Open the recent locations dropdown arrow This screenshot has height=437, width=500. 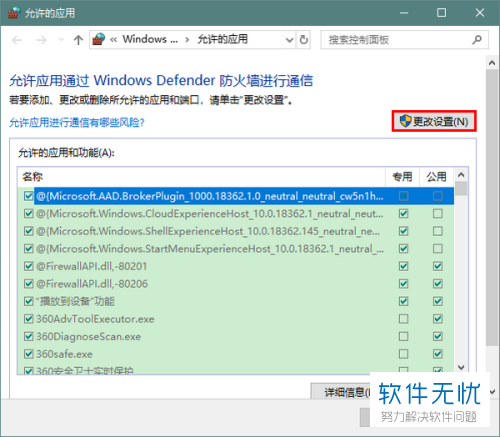tap(61, 40)
